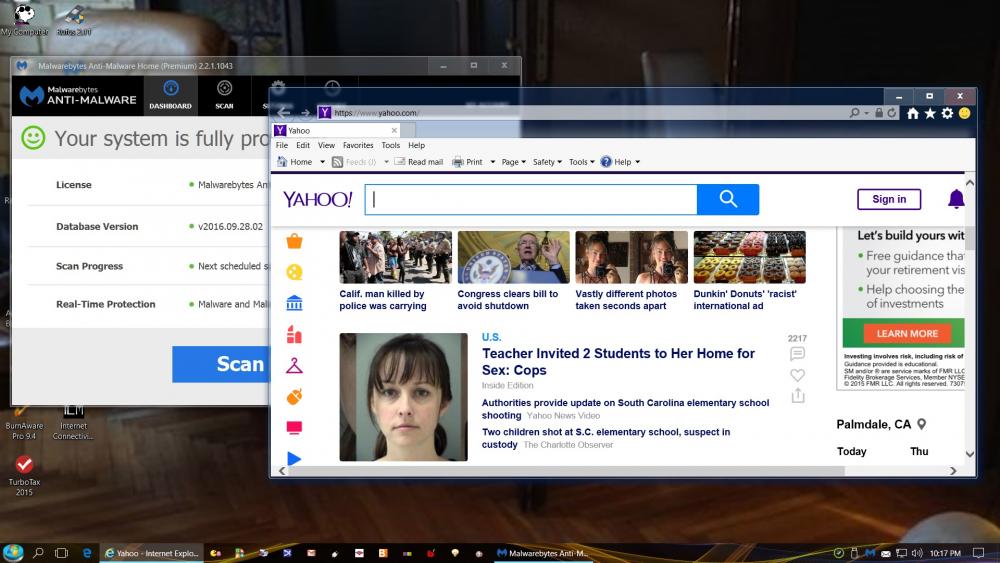Open the address bar search dropdown arrow
The height and width of the screenshot is (563, 1000).
tap(866, 113)
